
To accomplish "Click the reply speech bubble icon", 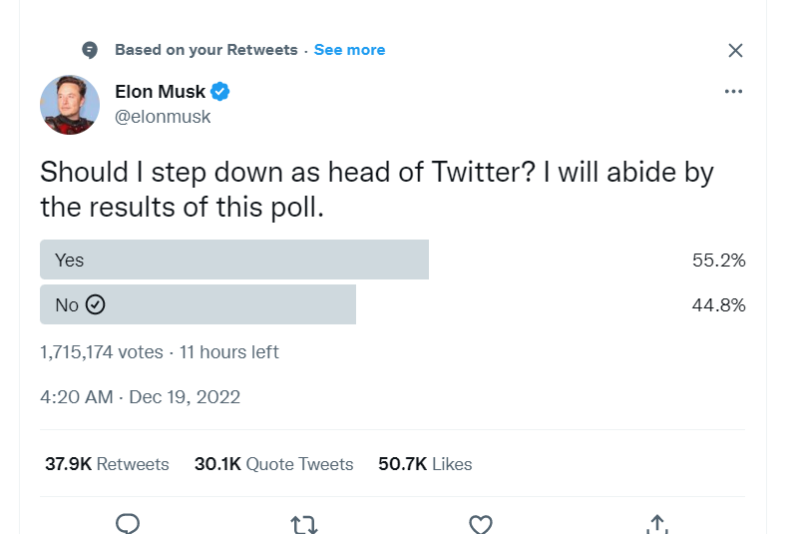I will (x=128, y=524).
